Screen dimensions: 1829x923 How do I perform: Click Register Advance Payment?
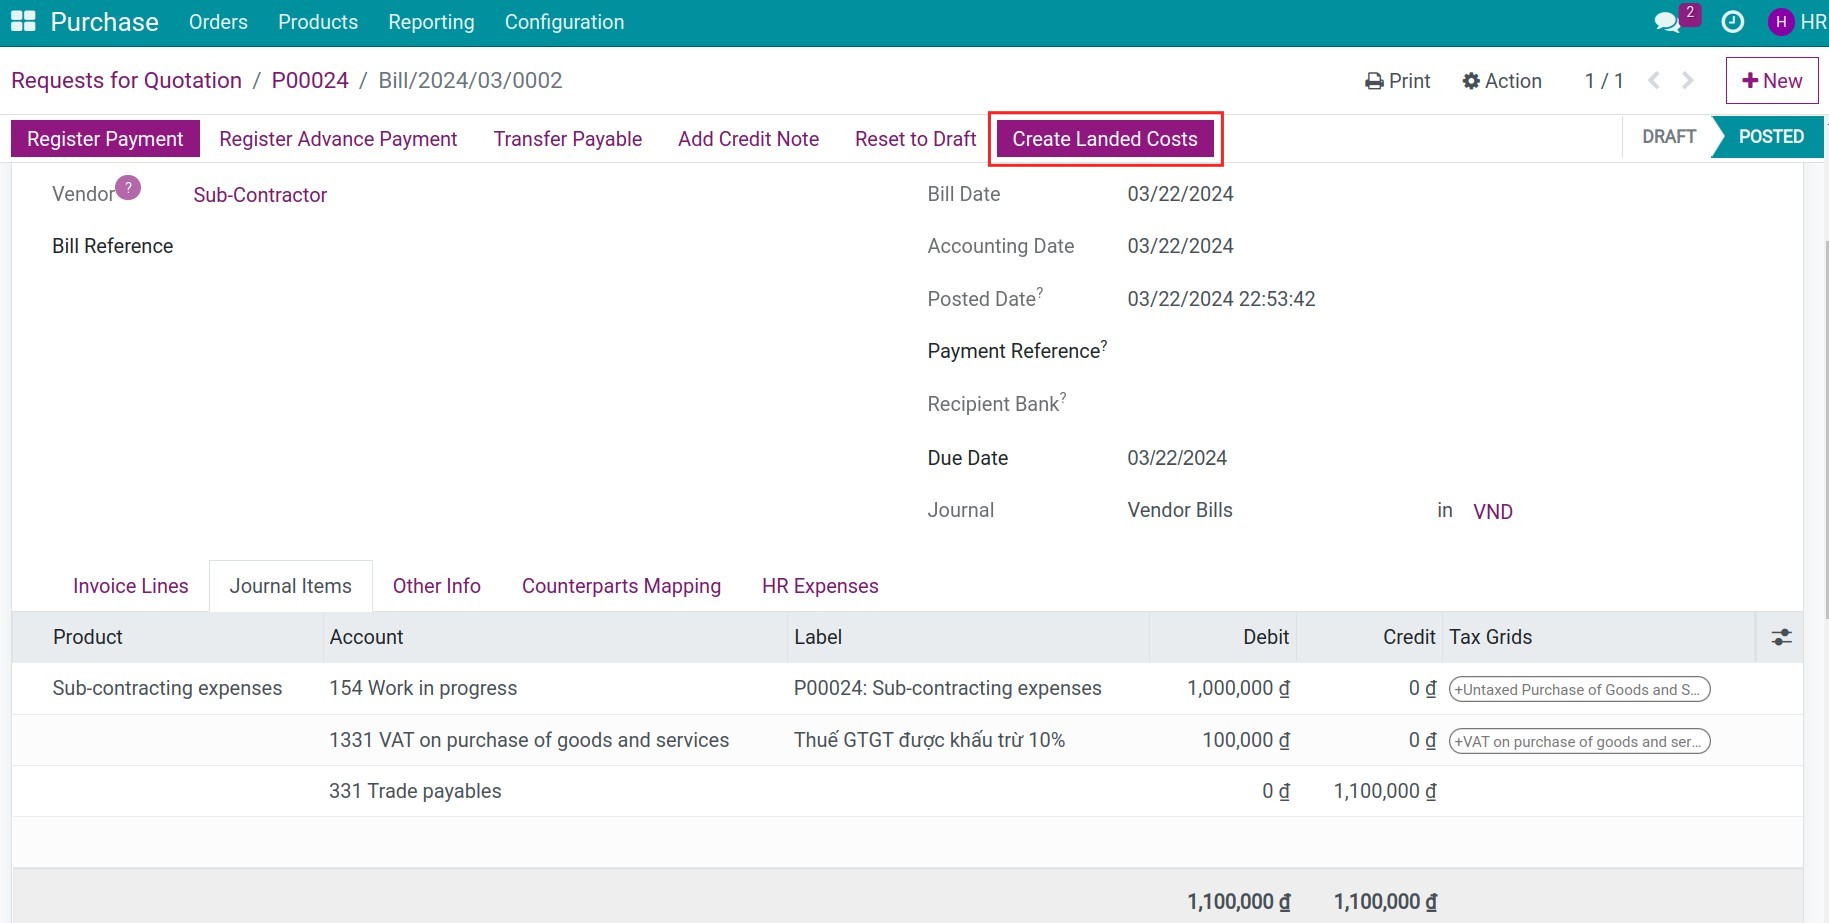tap(338, 139)
